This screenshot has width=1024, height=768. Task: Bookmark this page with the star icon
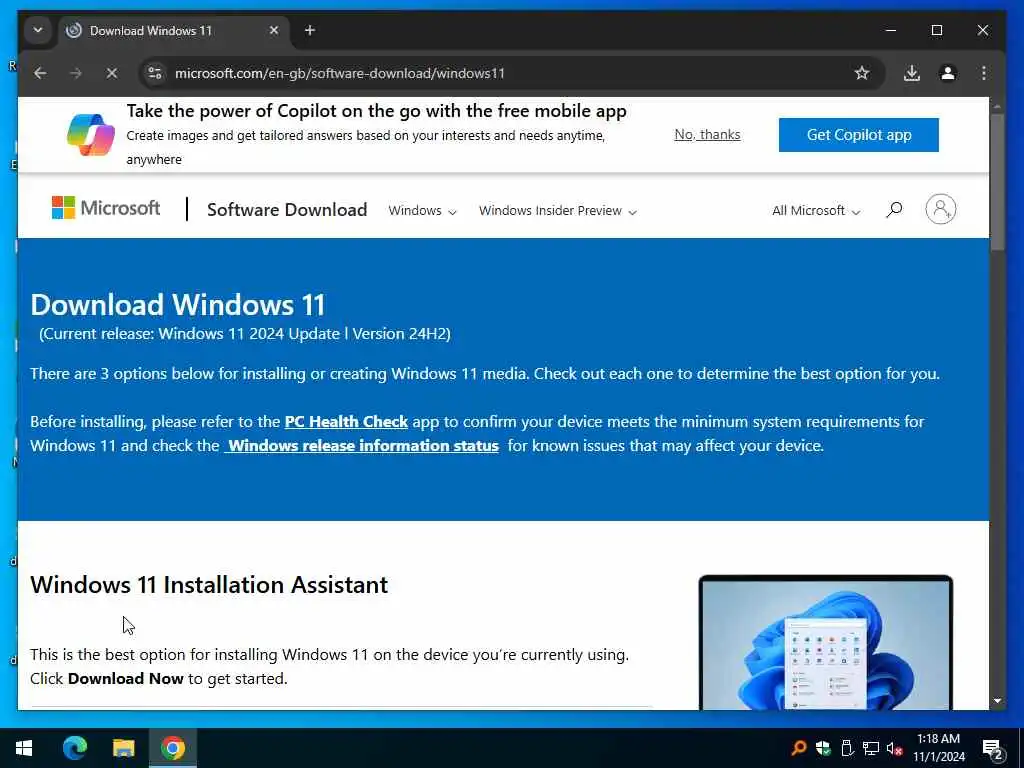pyautogui.click(x=861, y=73)
